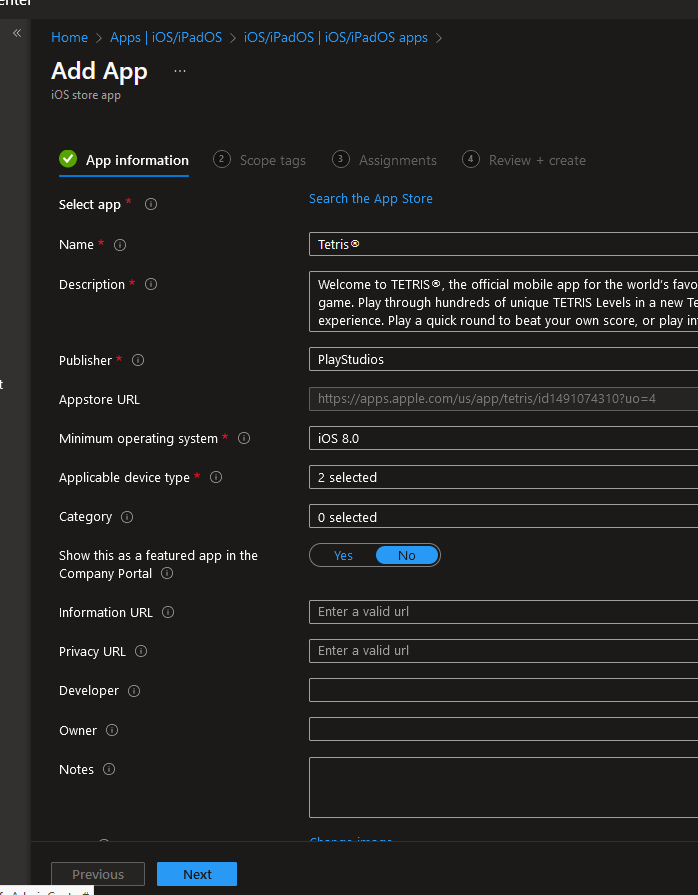Open the Minimum operating system dropdown
698x895 pixels.
click(503, 438)
